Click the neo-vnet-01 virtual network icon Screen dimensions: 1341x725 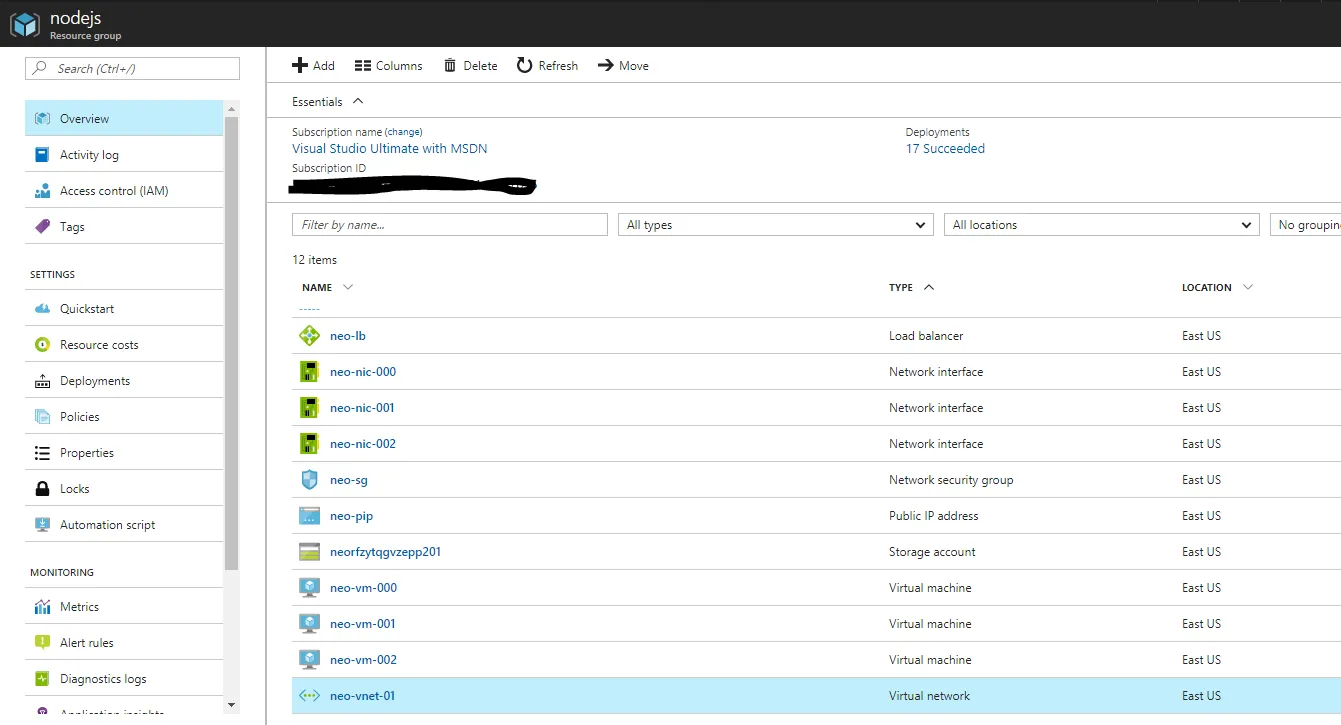(x=309, y=696)
